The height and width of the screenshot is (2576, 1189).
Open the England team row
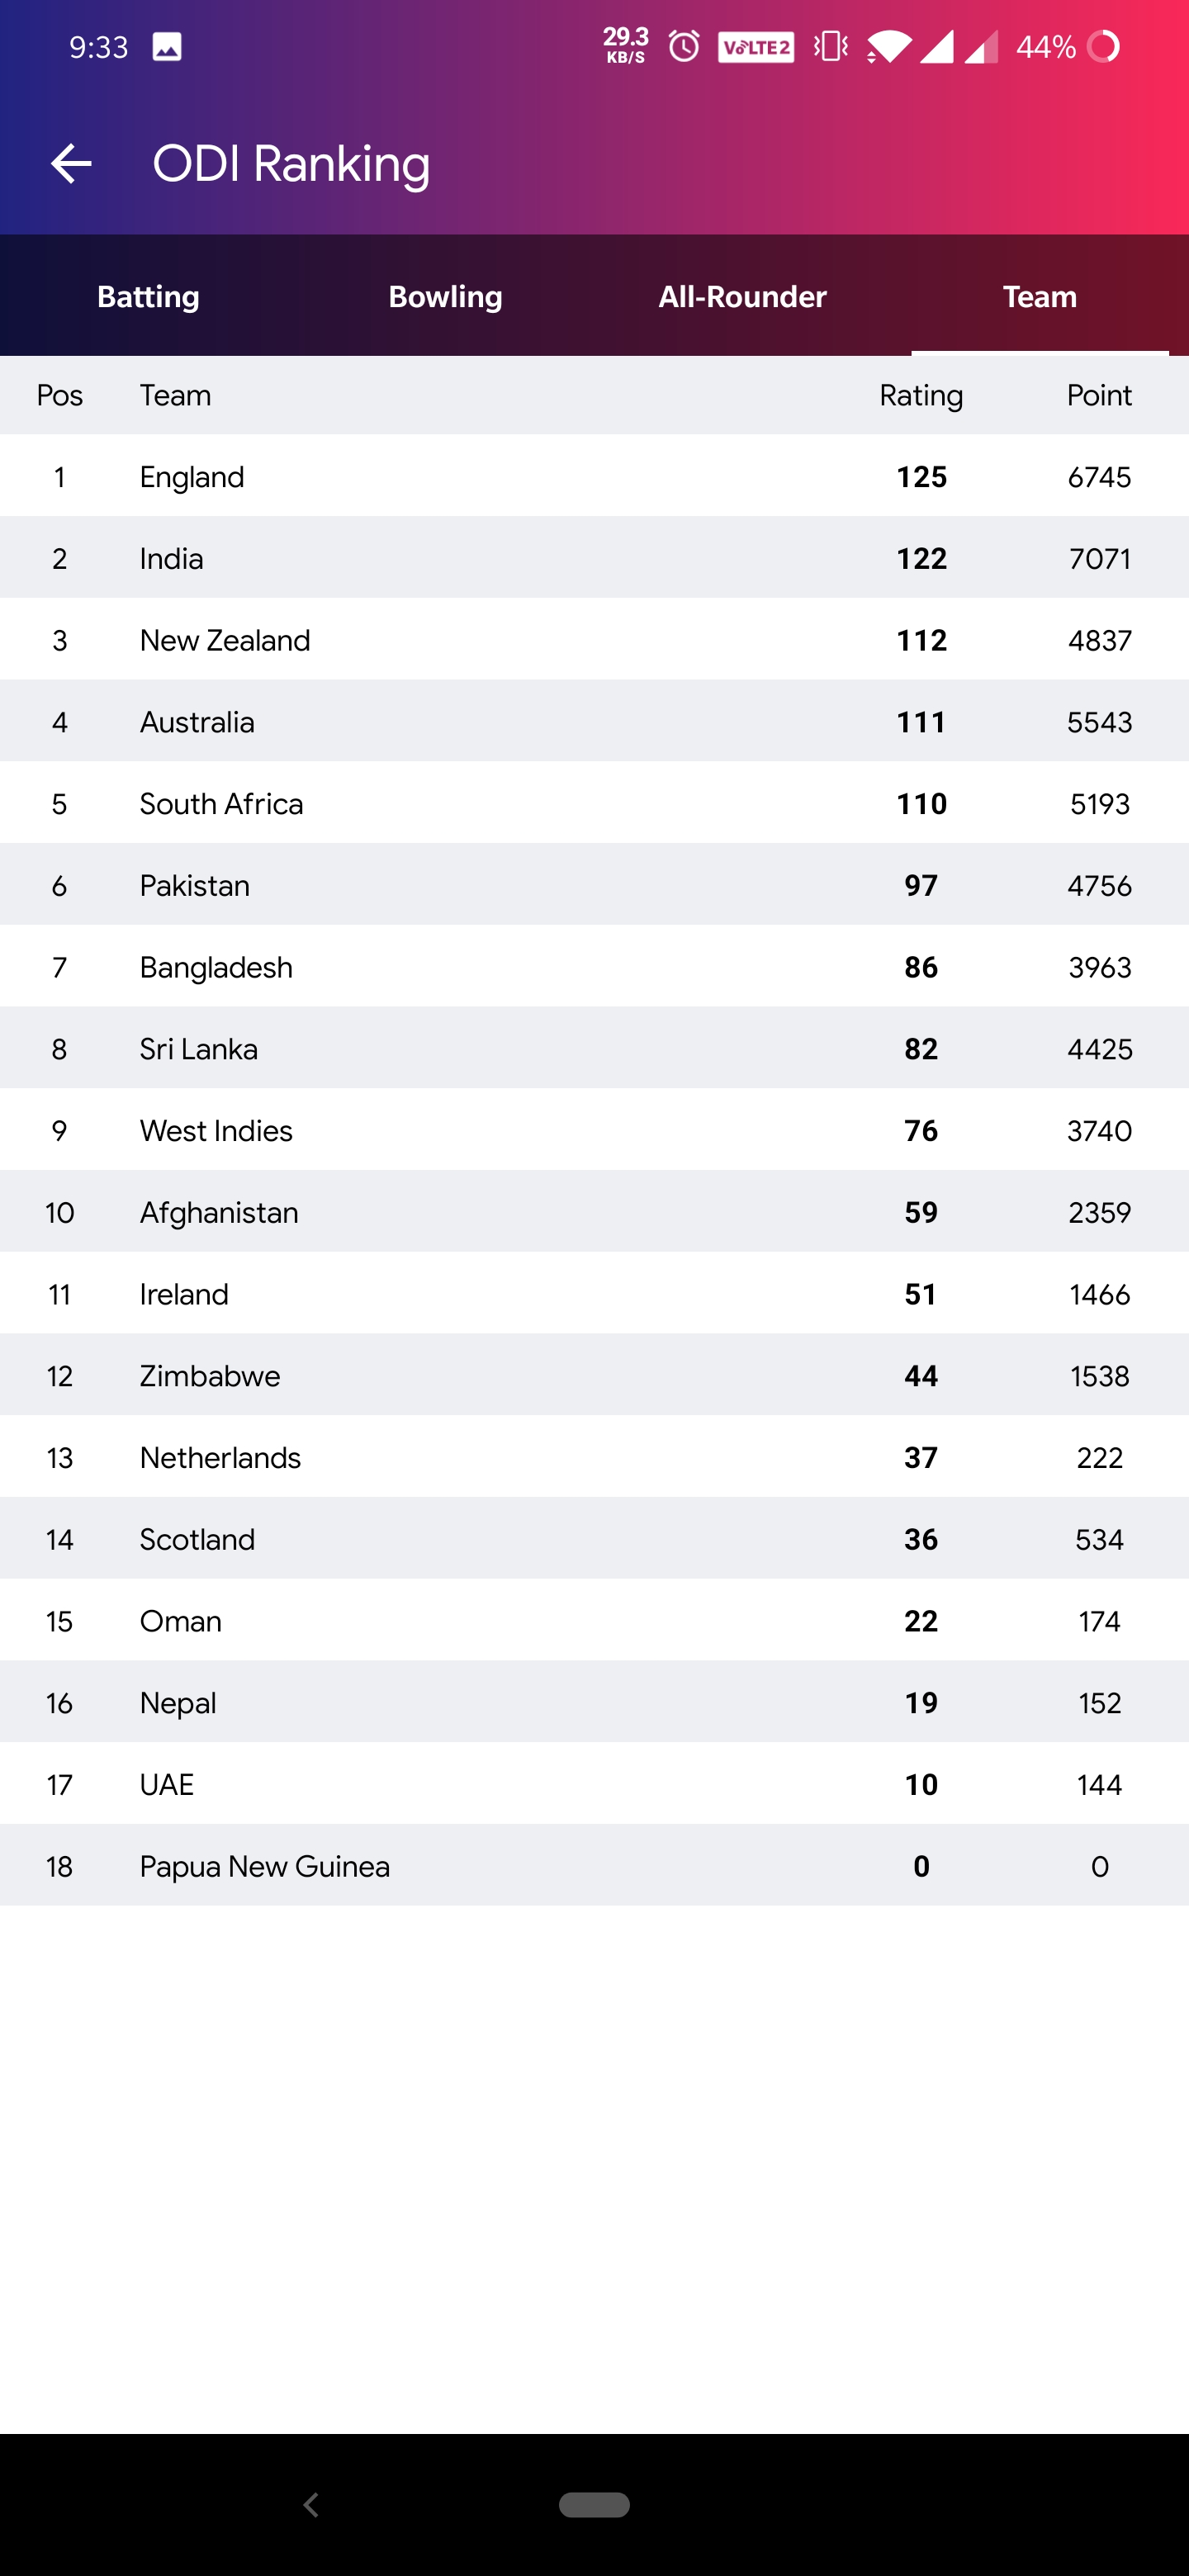pyautogui.click(x=594, y=477)
